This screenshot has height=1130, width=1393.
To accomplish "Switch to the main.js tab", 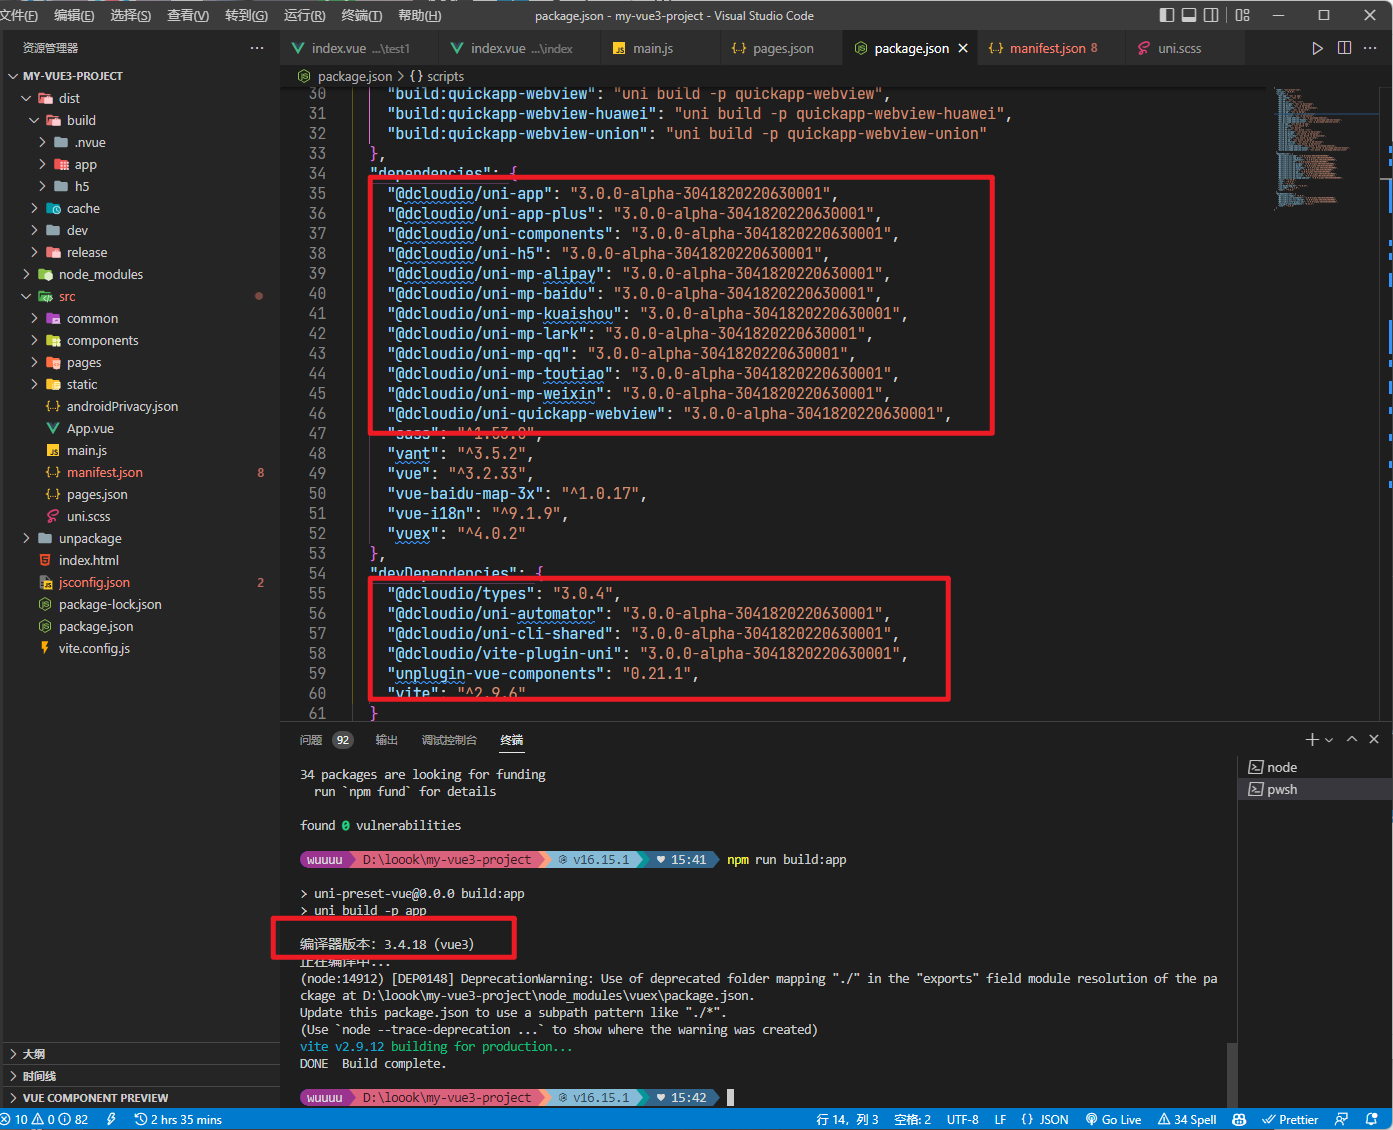I will [653, 48].
